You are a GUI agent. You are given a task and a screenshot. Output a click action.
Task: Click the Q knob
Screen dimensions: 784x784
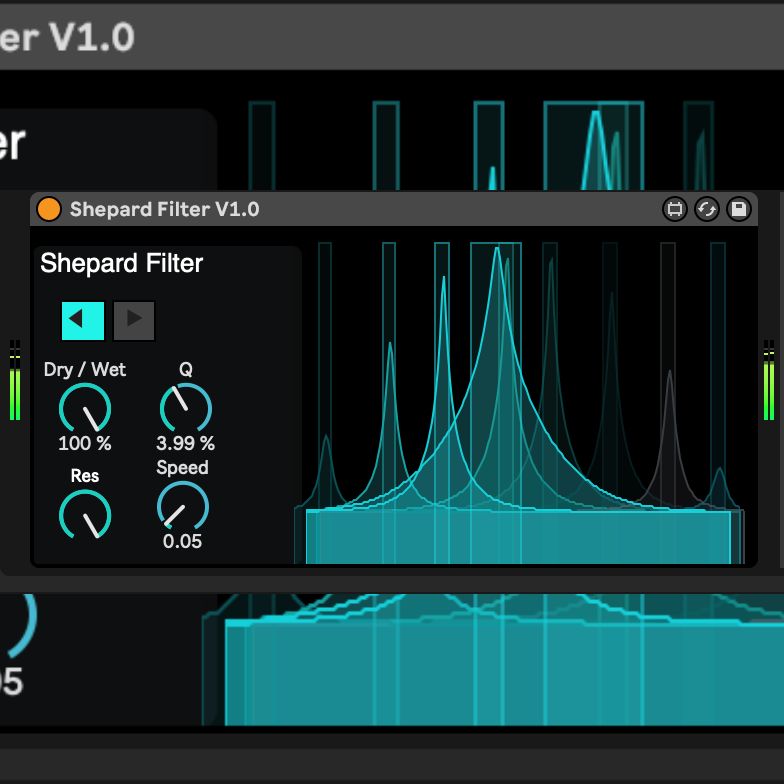click(185, 409)
